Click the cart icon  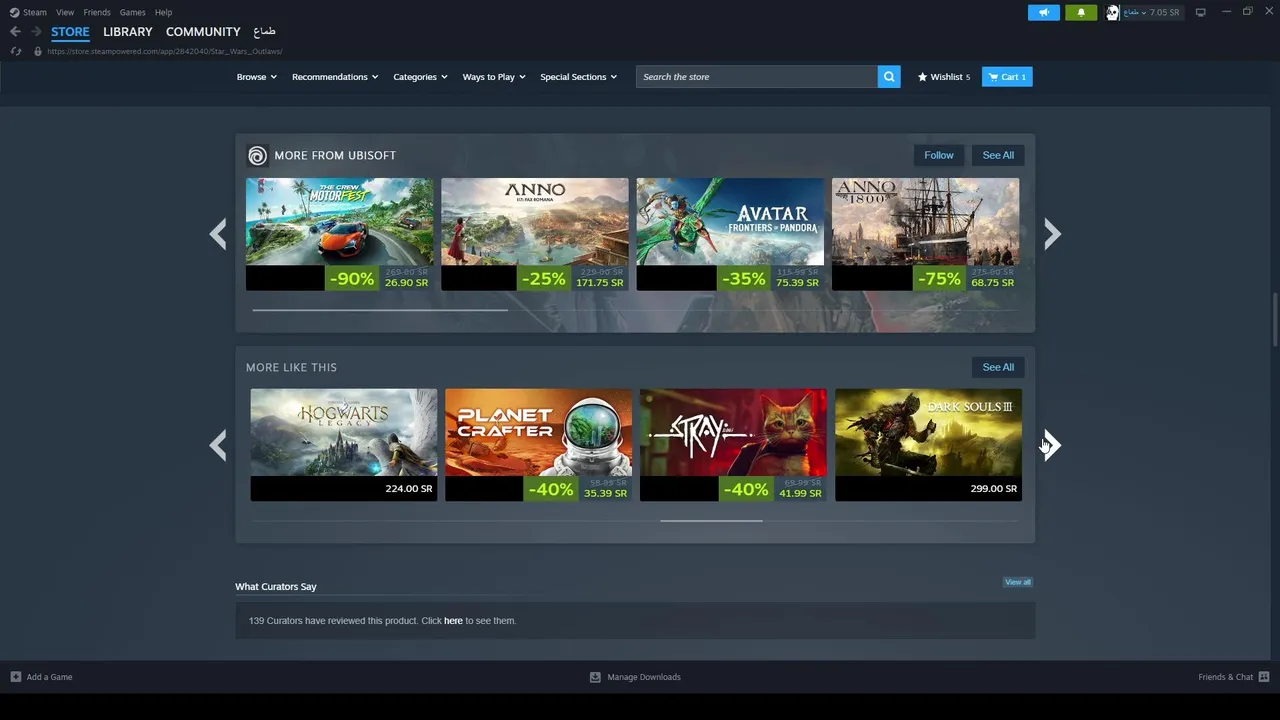pos(993,77)
